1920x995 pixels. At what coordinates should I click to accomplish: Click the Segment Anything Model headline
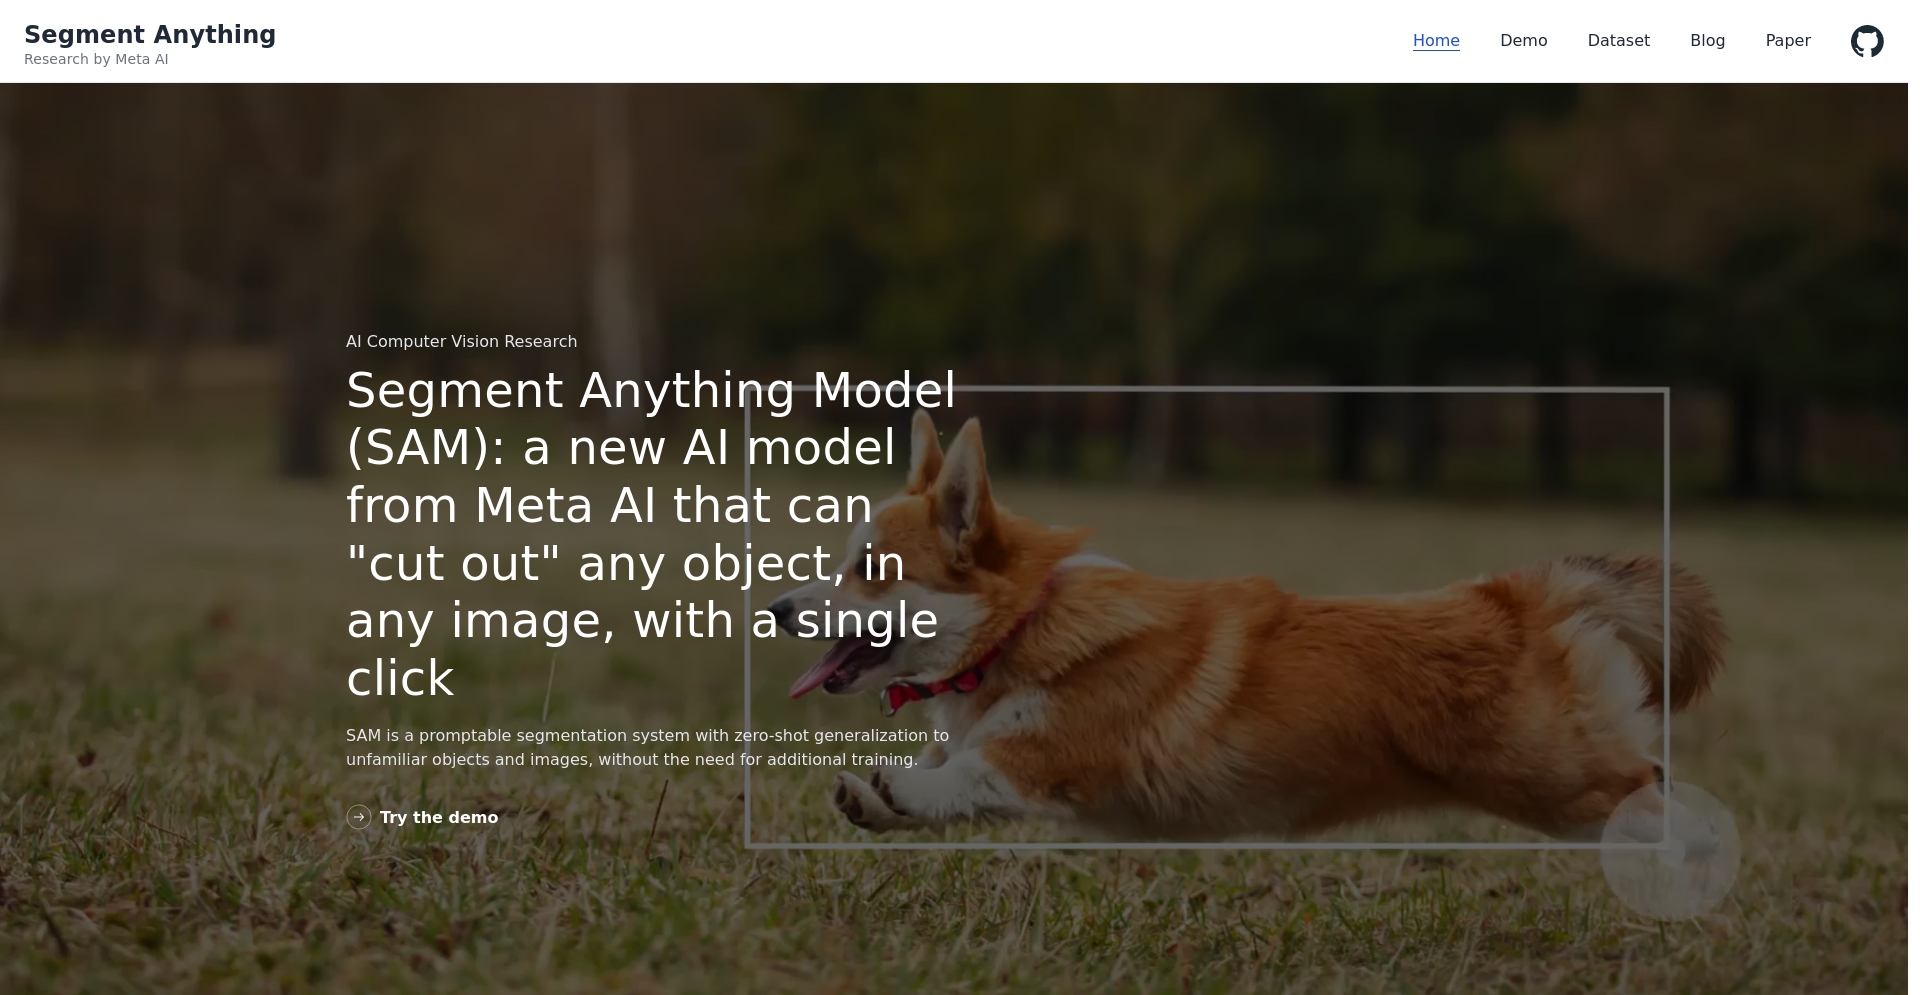click(650, 534)
